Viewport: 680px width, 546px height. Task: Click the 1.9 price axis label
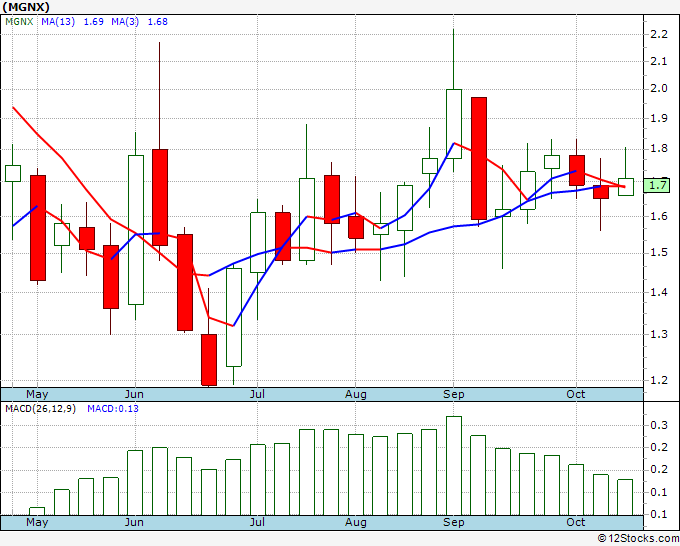(x=659, y=118)
